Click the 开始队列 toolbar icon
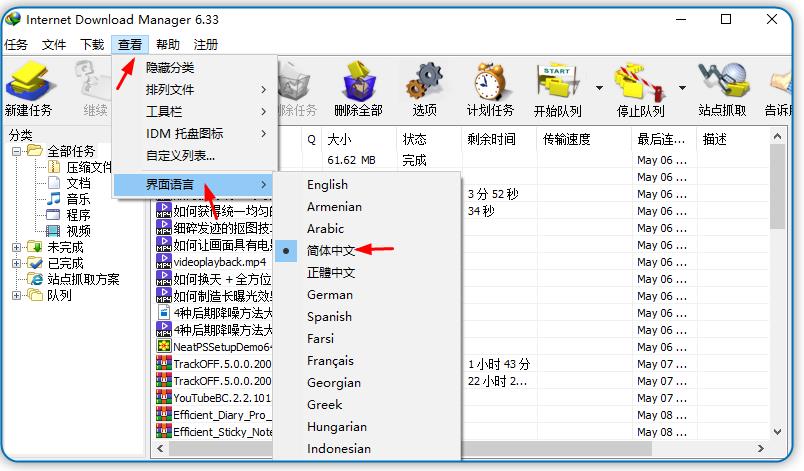 click(x=557, y=81)
